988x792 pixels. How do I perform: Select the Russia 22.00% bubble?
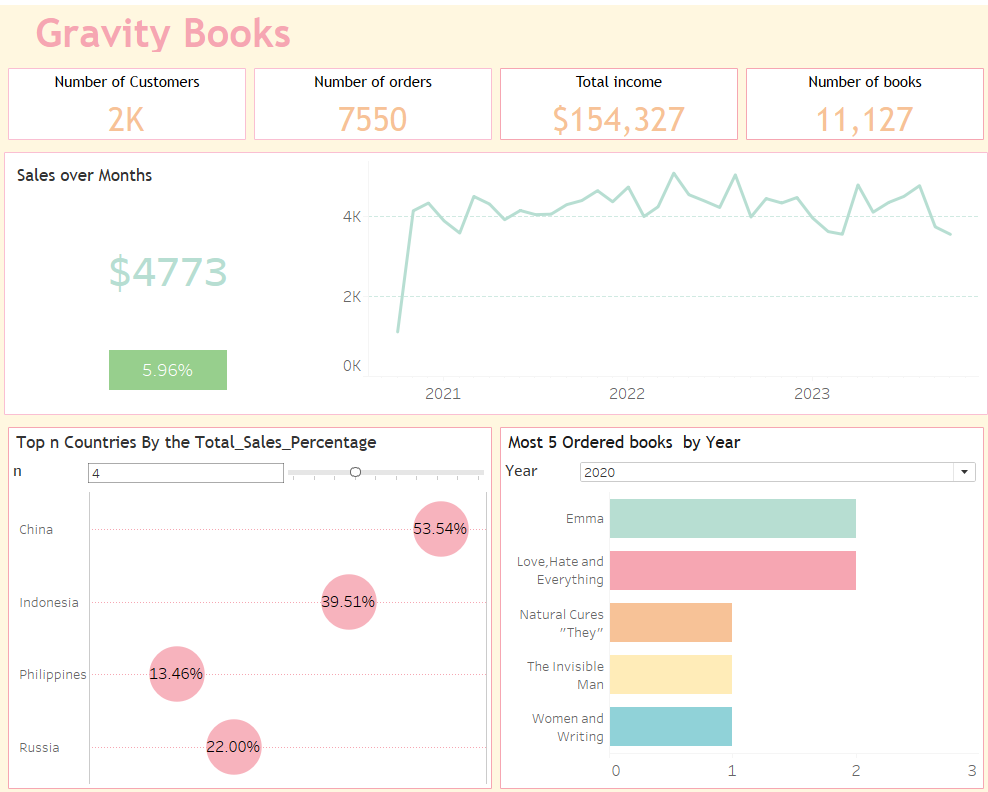click(x=233, y=747)
